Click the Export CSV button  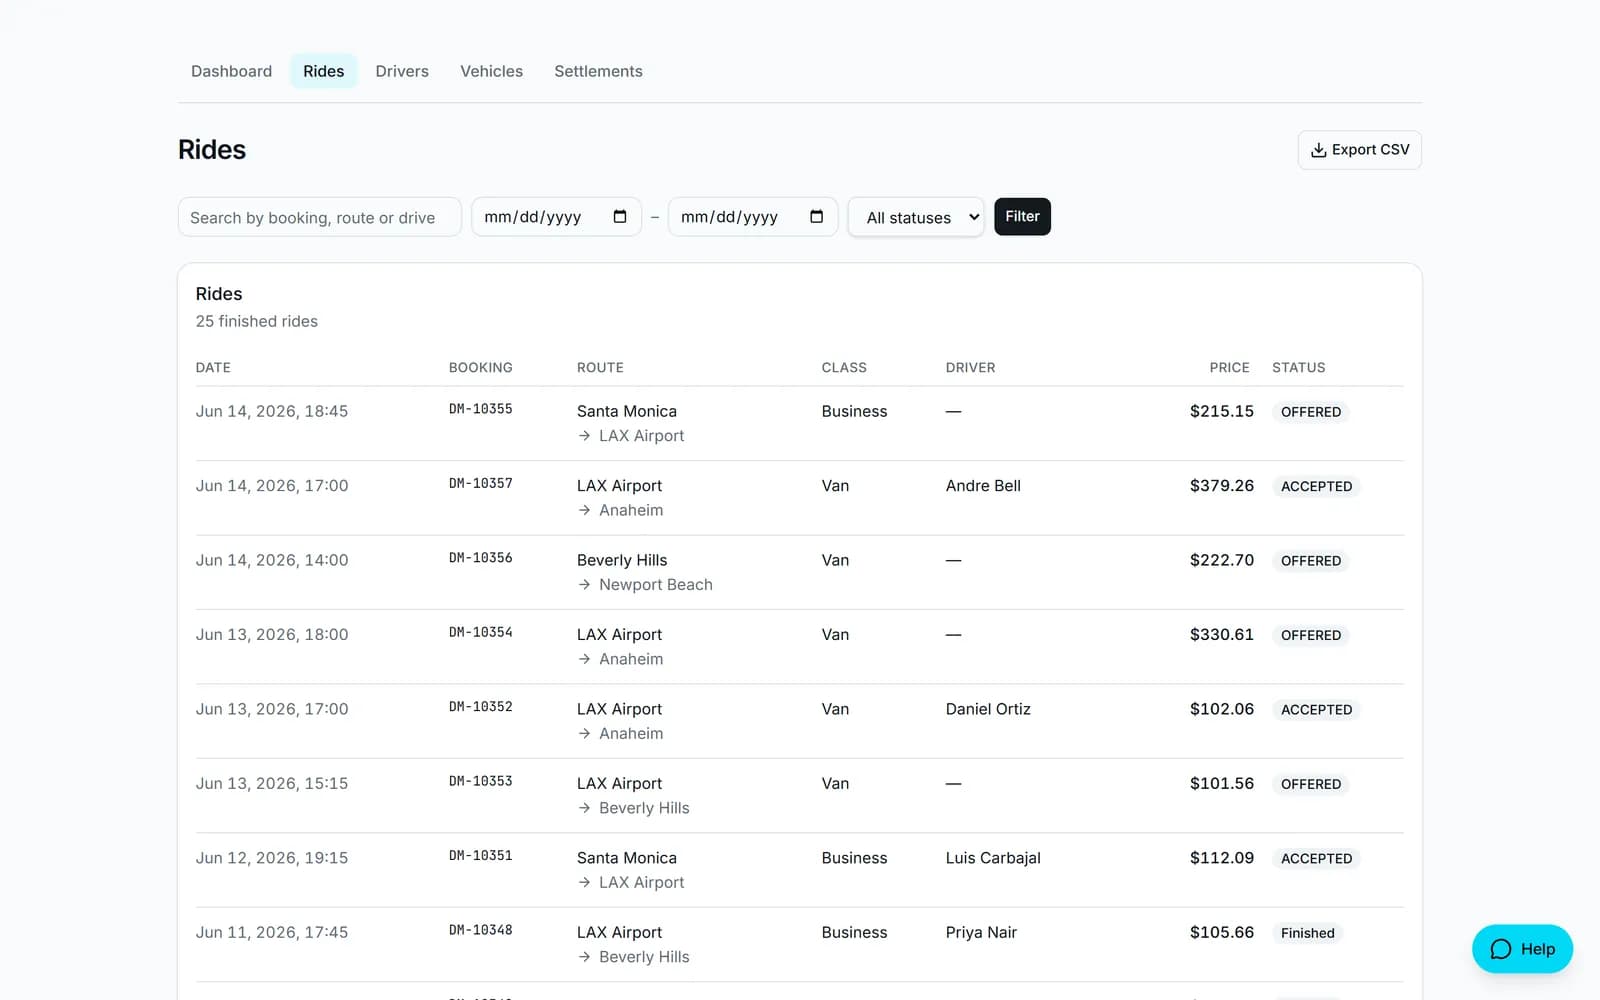click(x=1359, y=150)
